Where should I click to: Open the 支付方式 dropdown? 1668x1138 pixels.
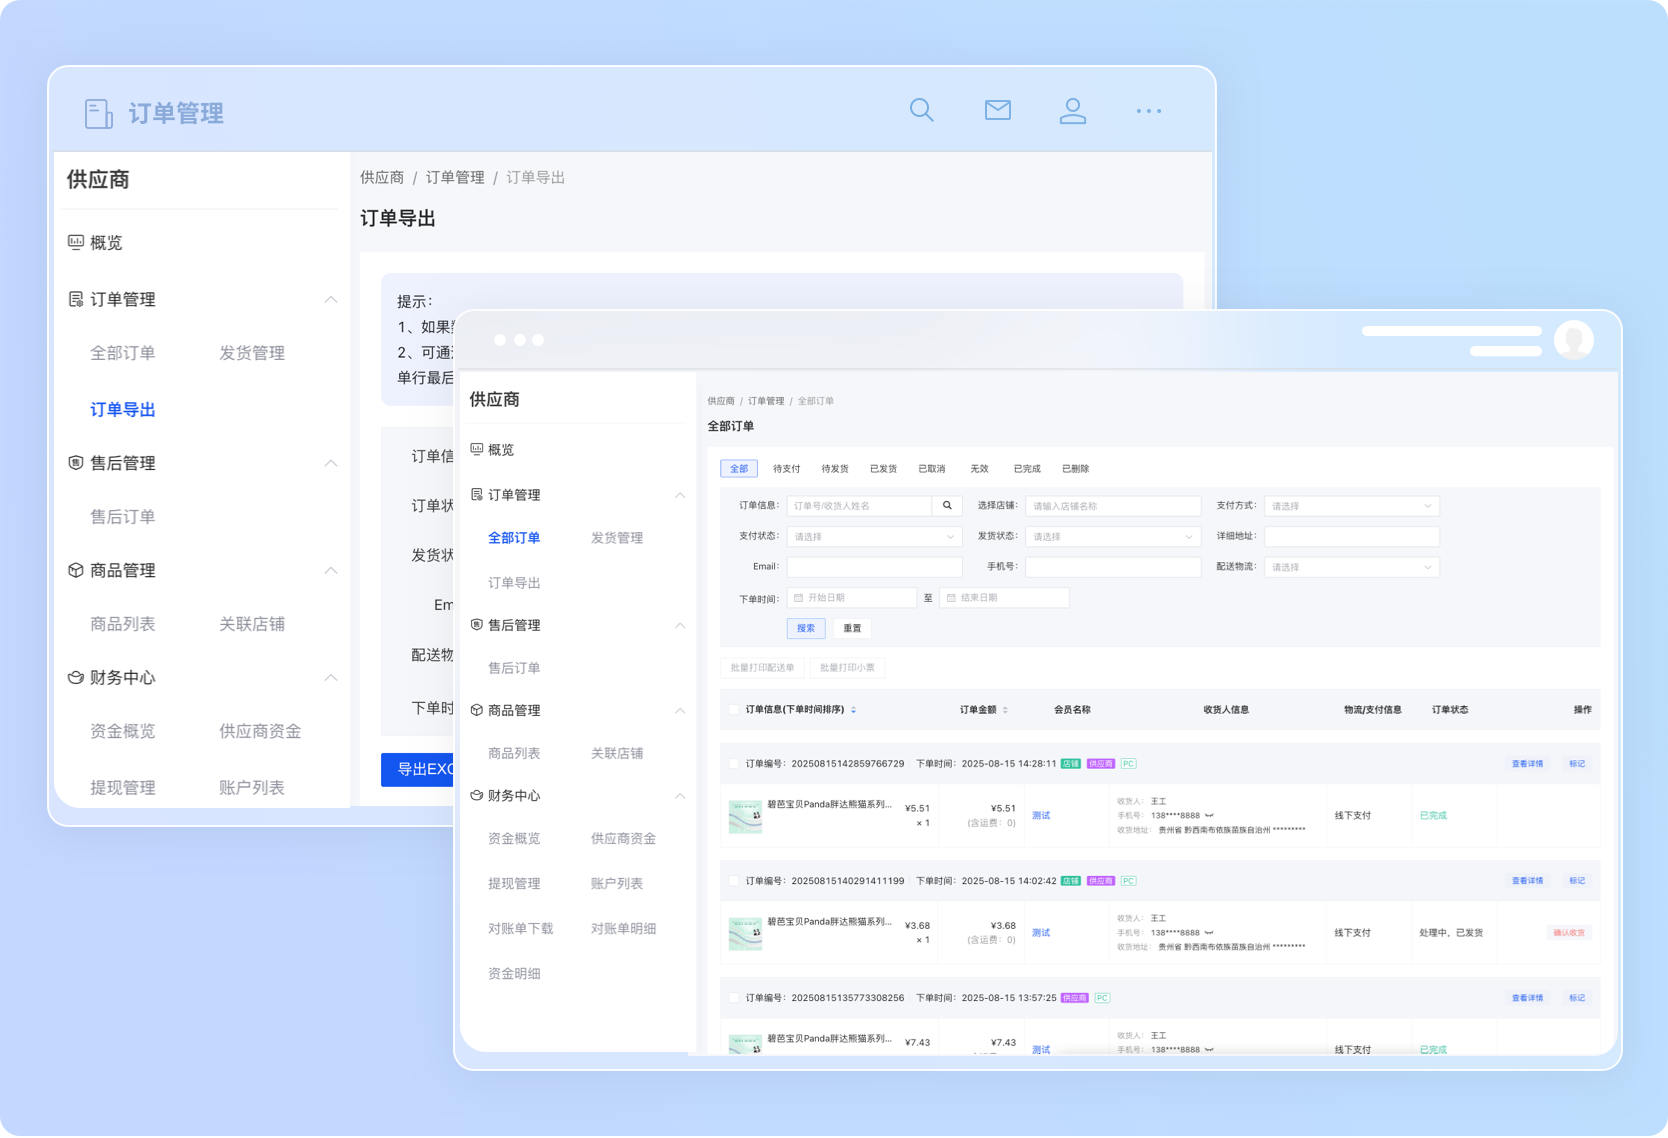1351,506
